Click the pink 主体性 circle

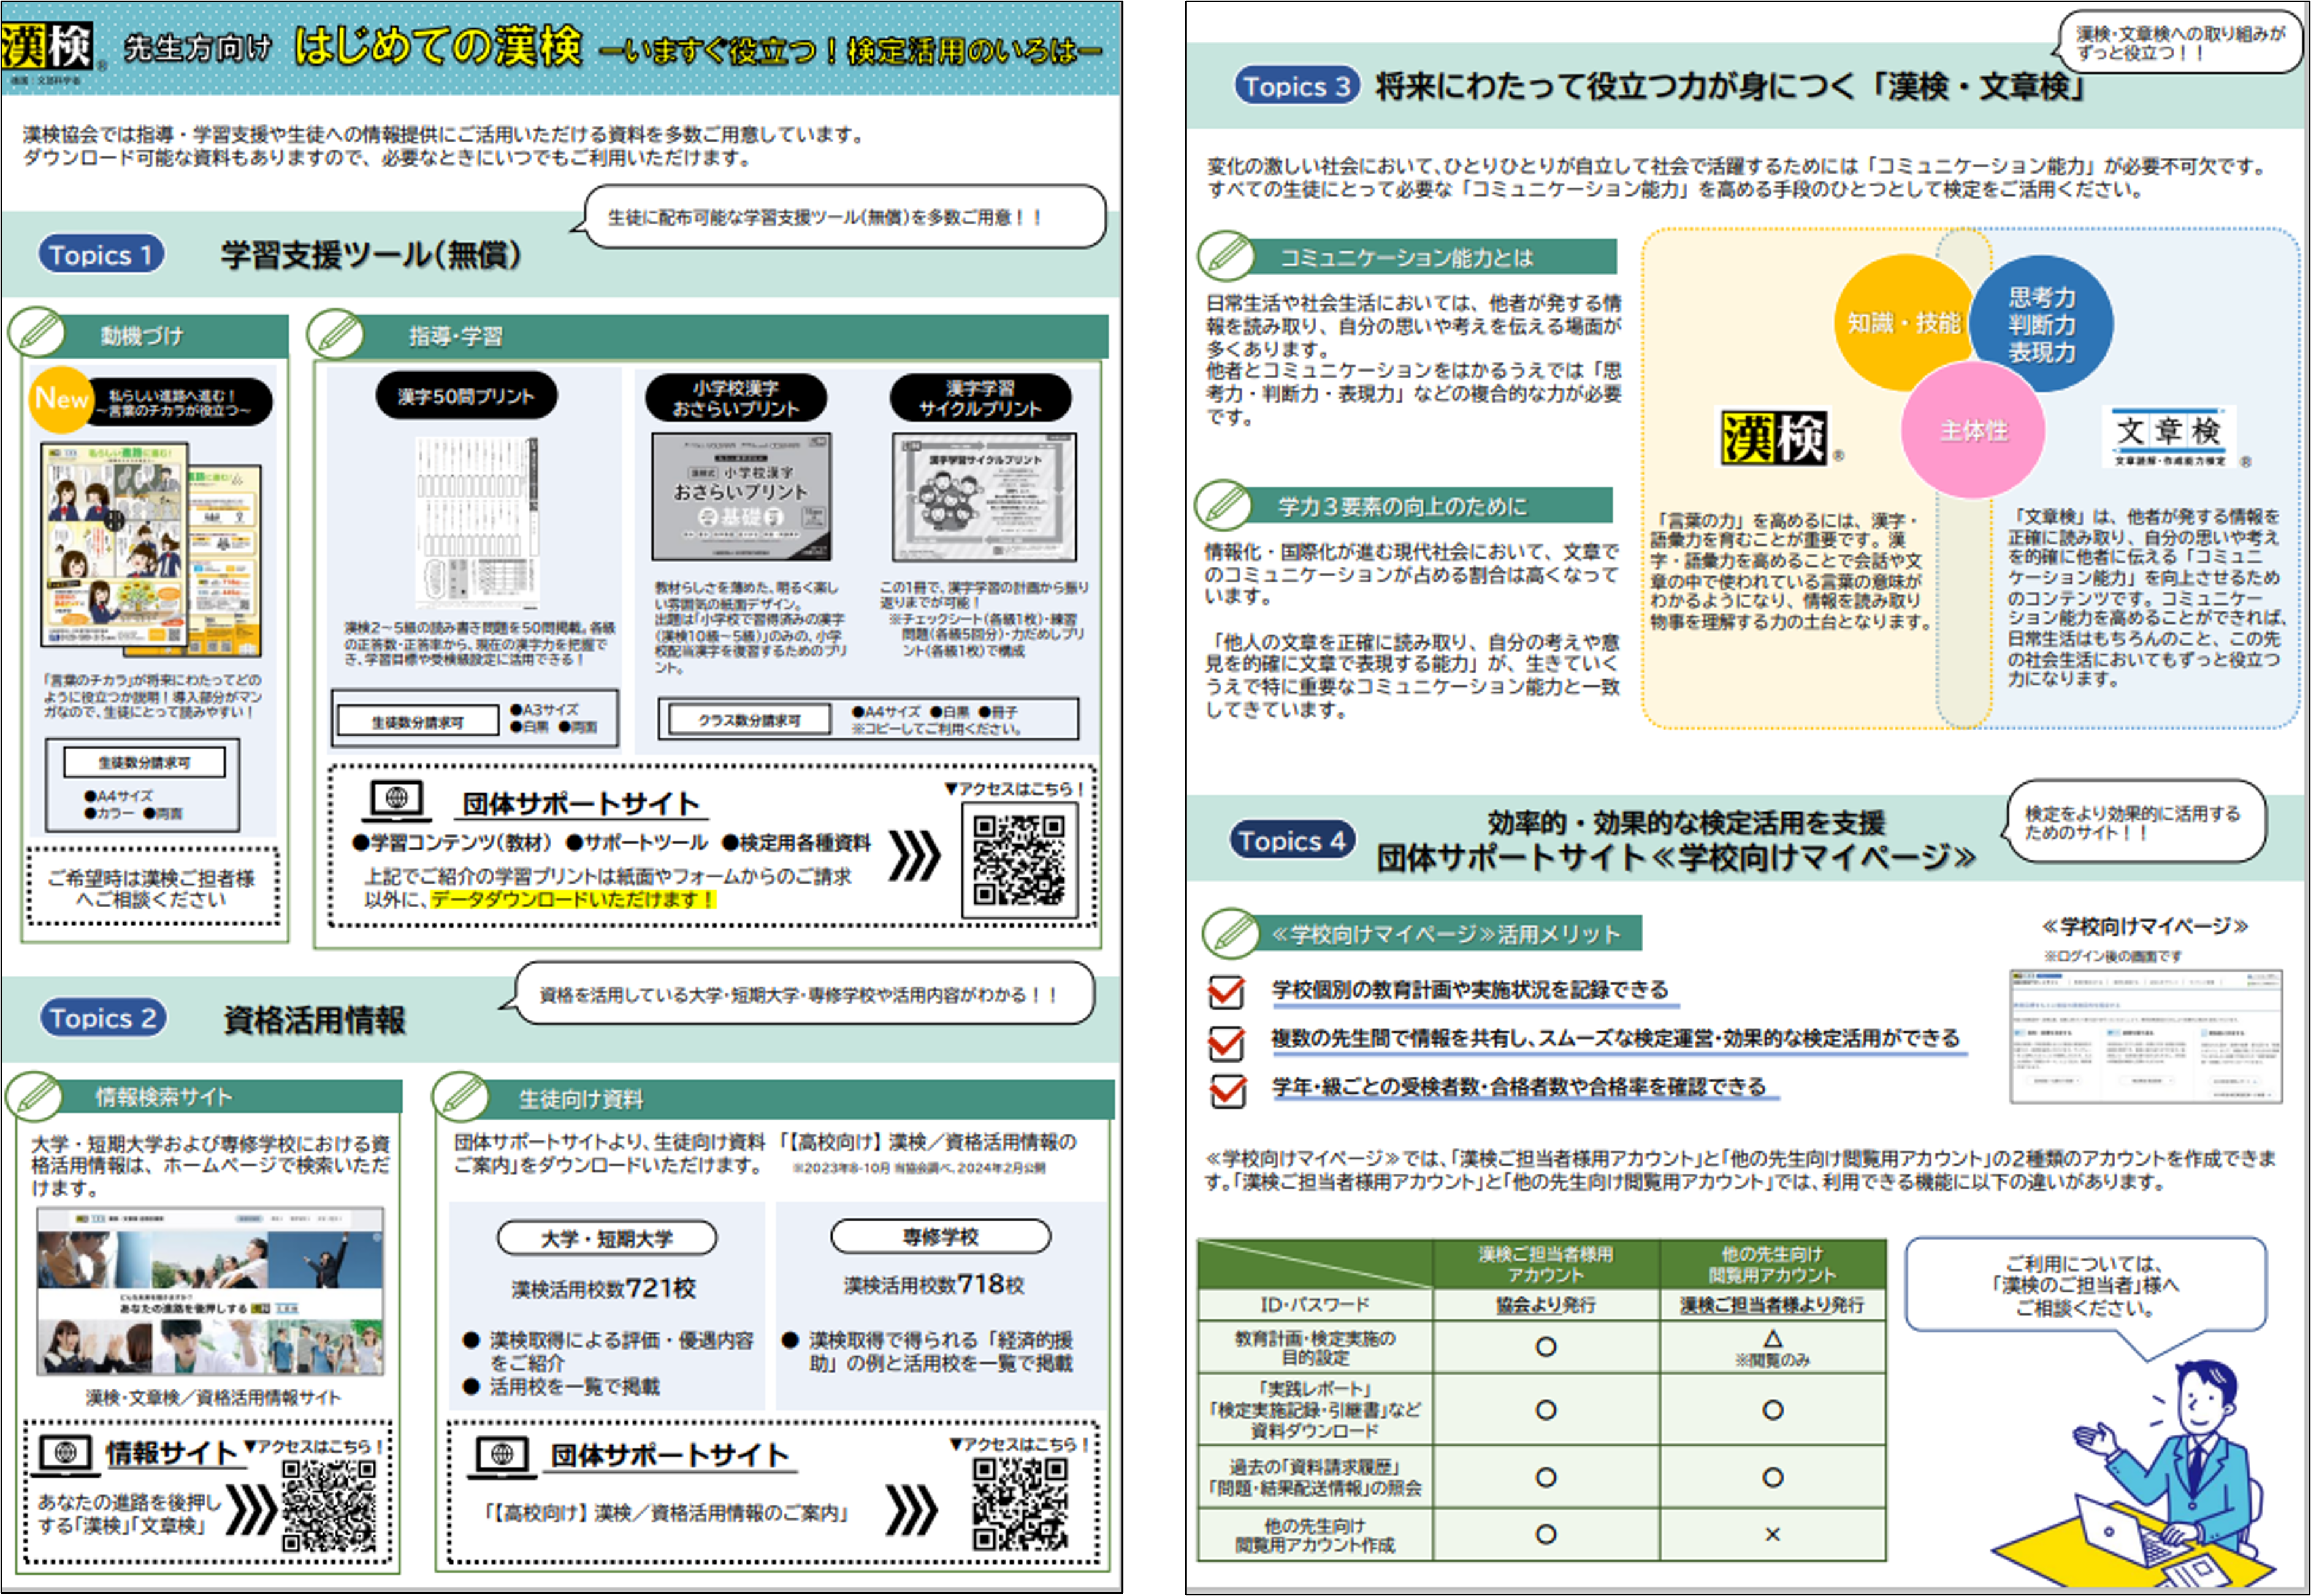coord(1973,430)
